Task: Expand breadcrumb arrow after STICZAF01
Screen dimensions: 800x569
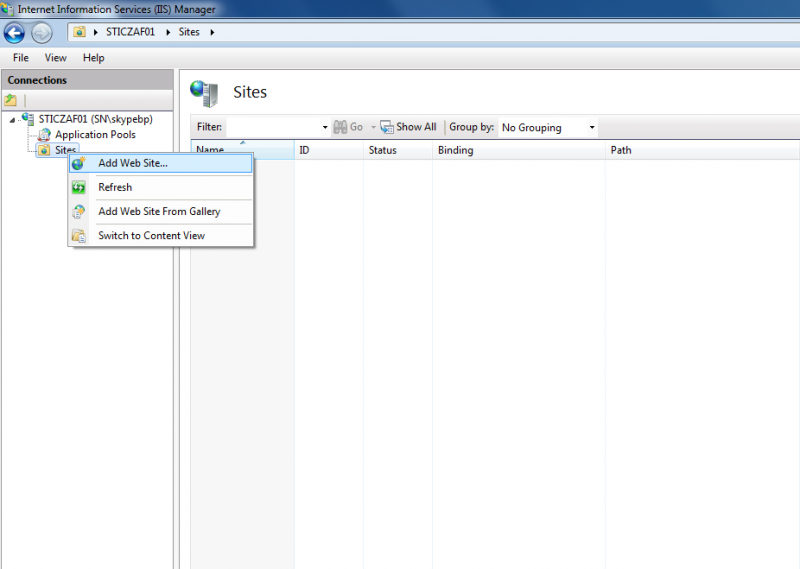Action: pyautogui.click(x=168, y=32)
